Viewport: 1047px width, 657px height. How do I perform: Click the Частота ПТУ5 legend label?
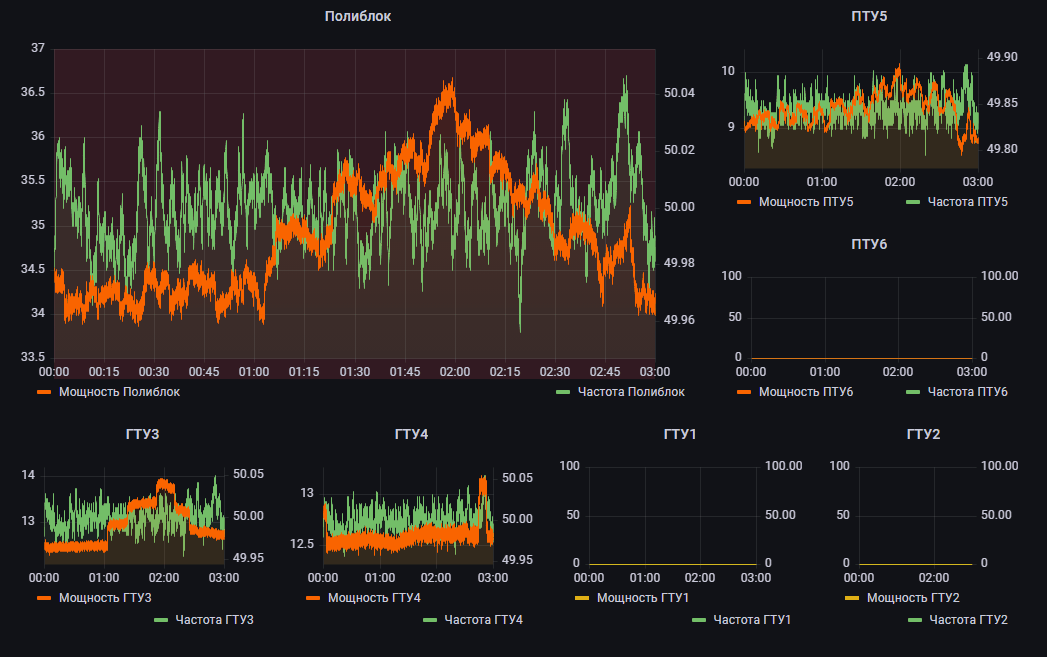coord(966,202)
